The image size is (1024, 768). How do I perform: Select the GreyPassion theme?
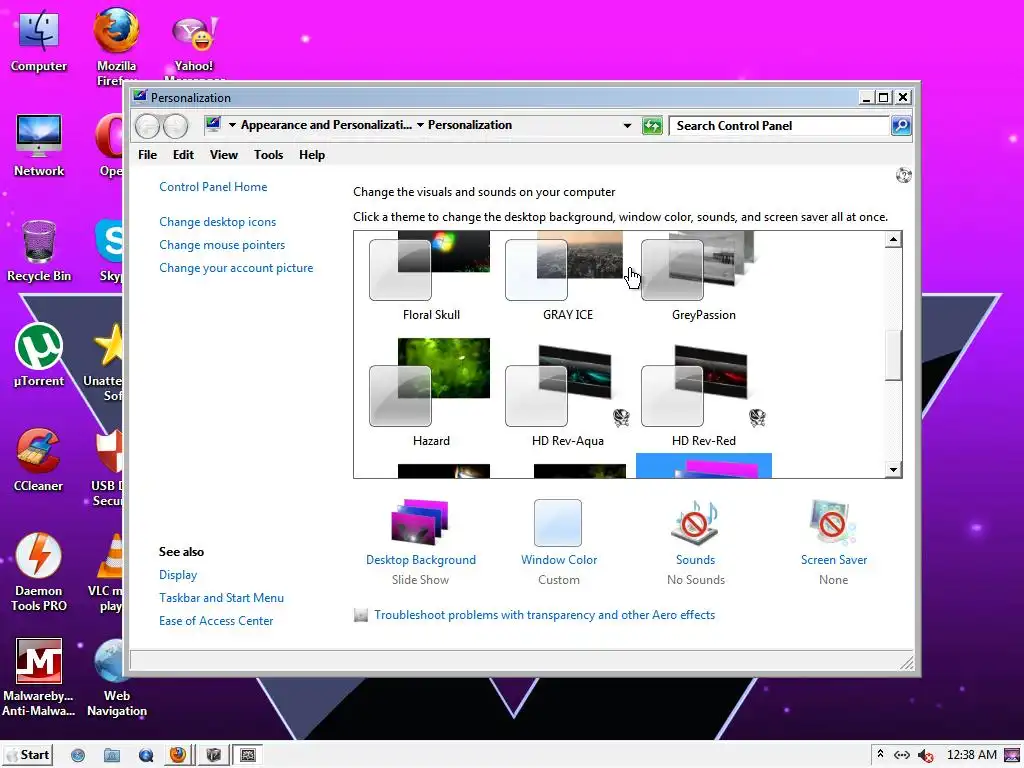pos(703,274)
